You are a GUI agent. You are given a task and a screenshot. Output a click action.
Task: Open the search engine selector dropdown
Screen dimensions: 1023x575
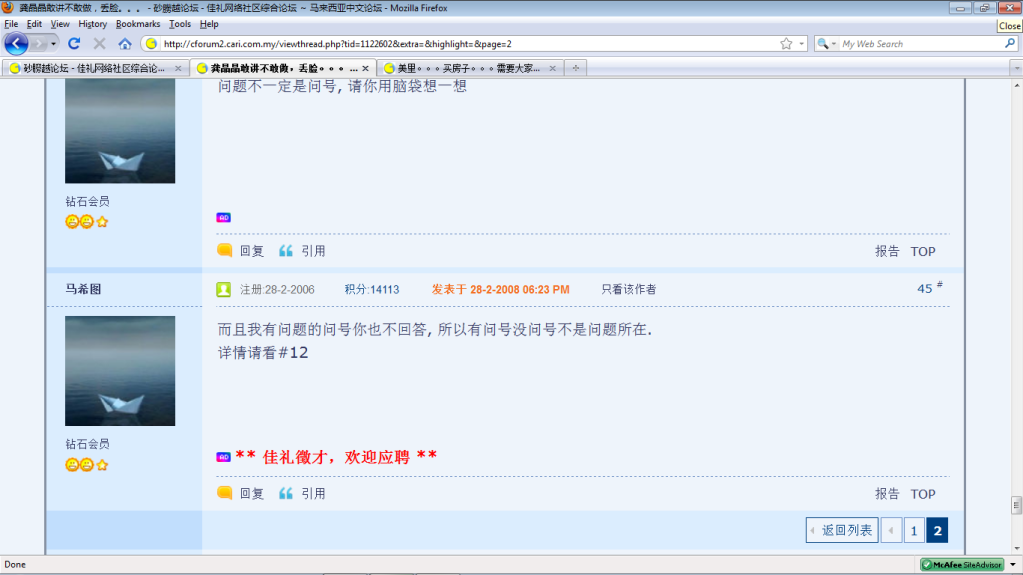point(826,44)
